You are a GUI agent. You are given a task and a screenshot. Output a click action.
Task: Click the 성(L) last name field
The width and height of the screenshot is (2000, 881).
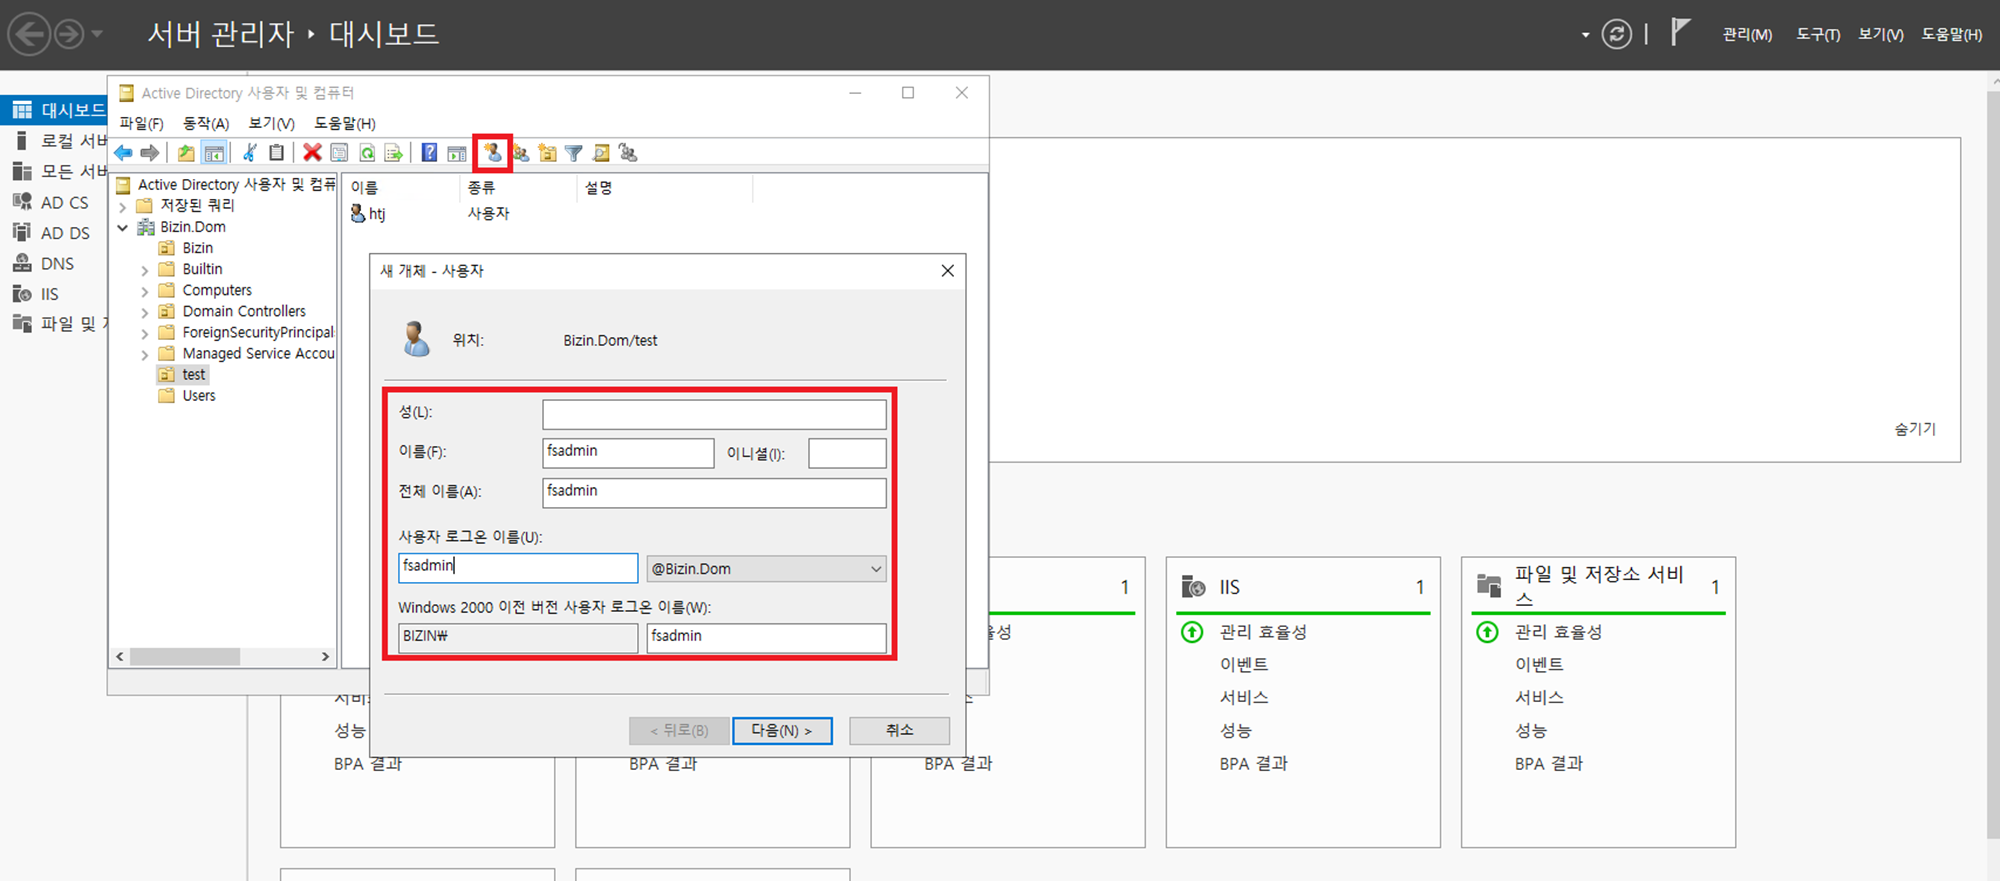pyautogui.click(x=714, y=414)
